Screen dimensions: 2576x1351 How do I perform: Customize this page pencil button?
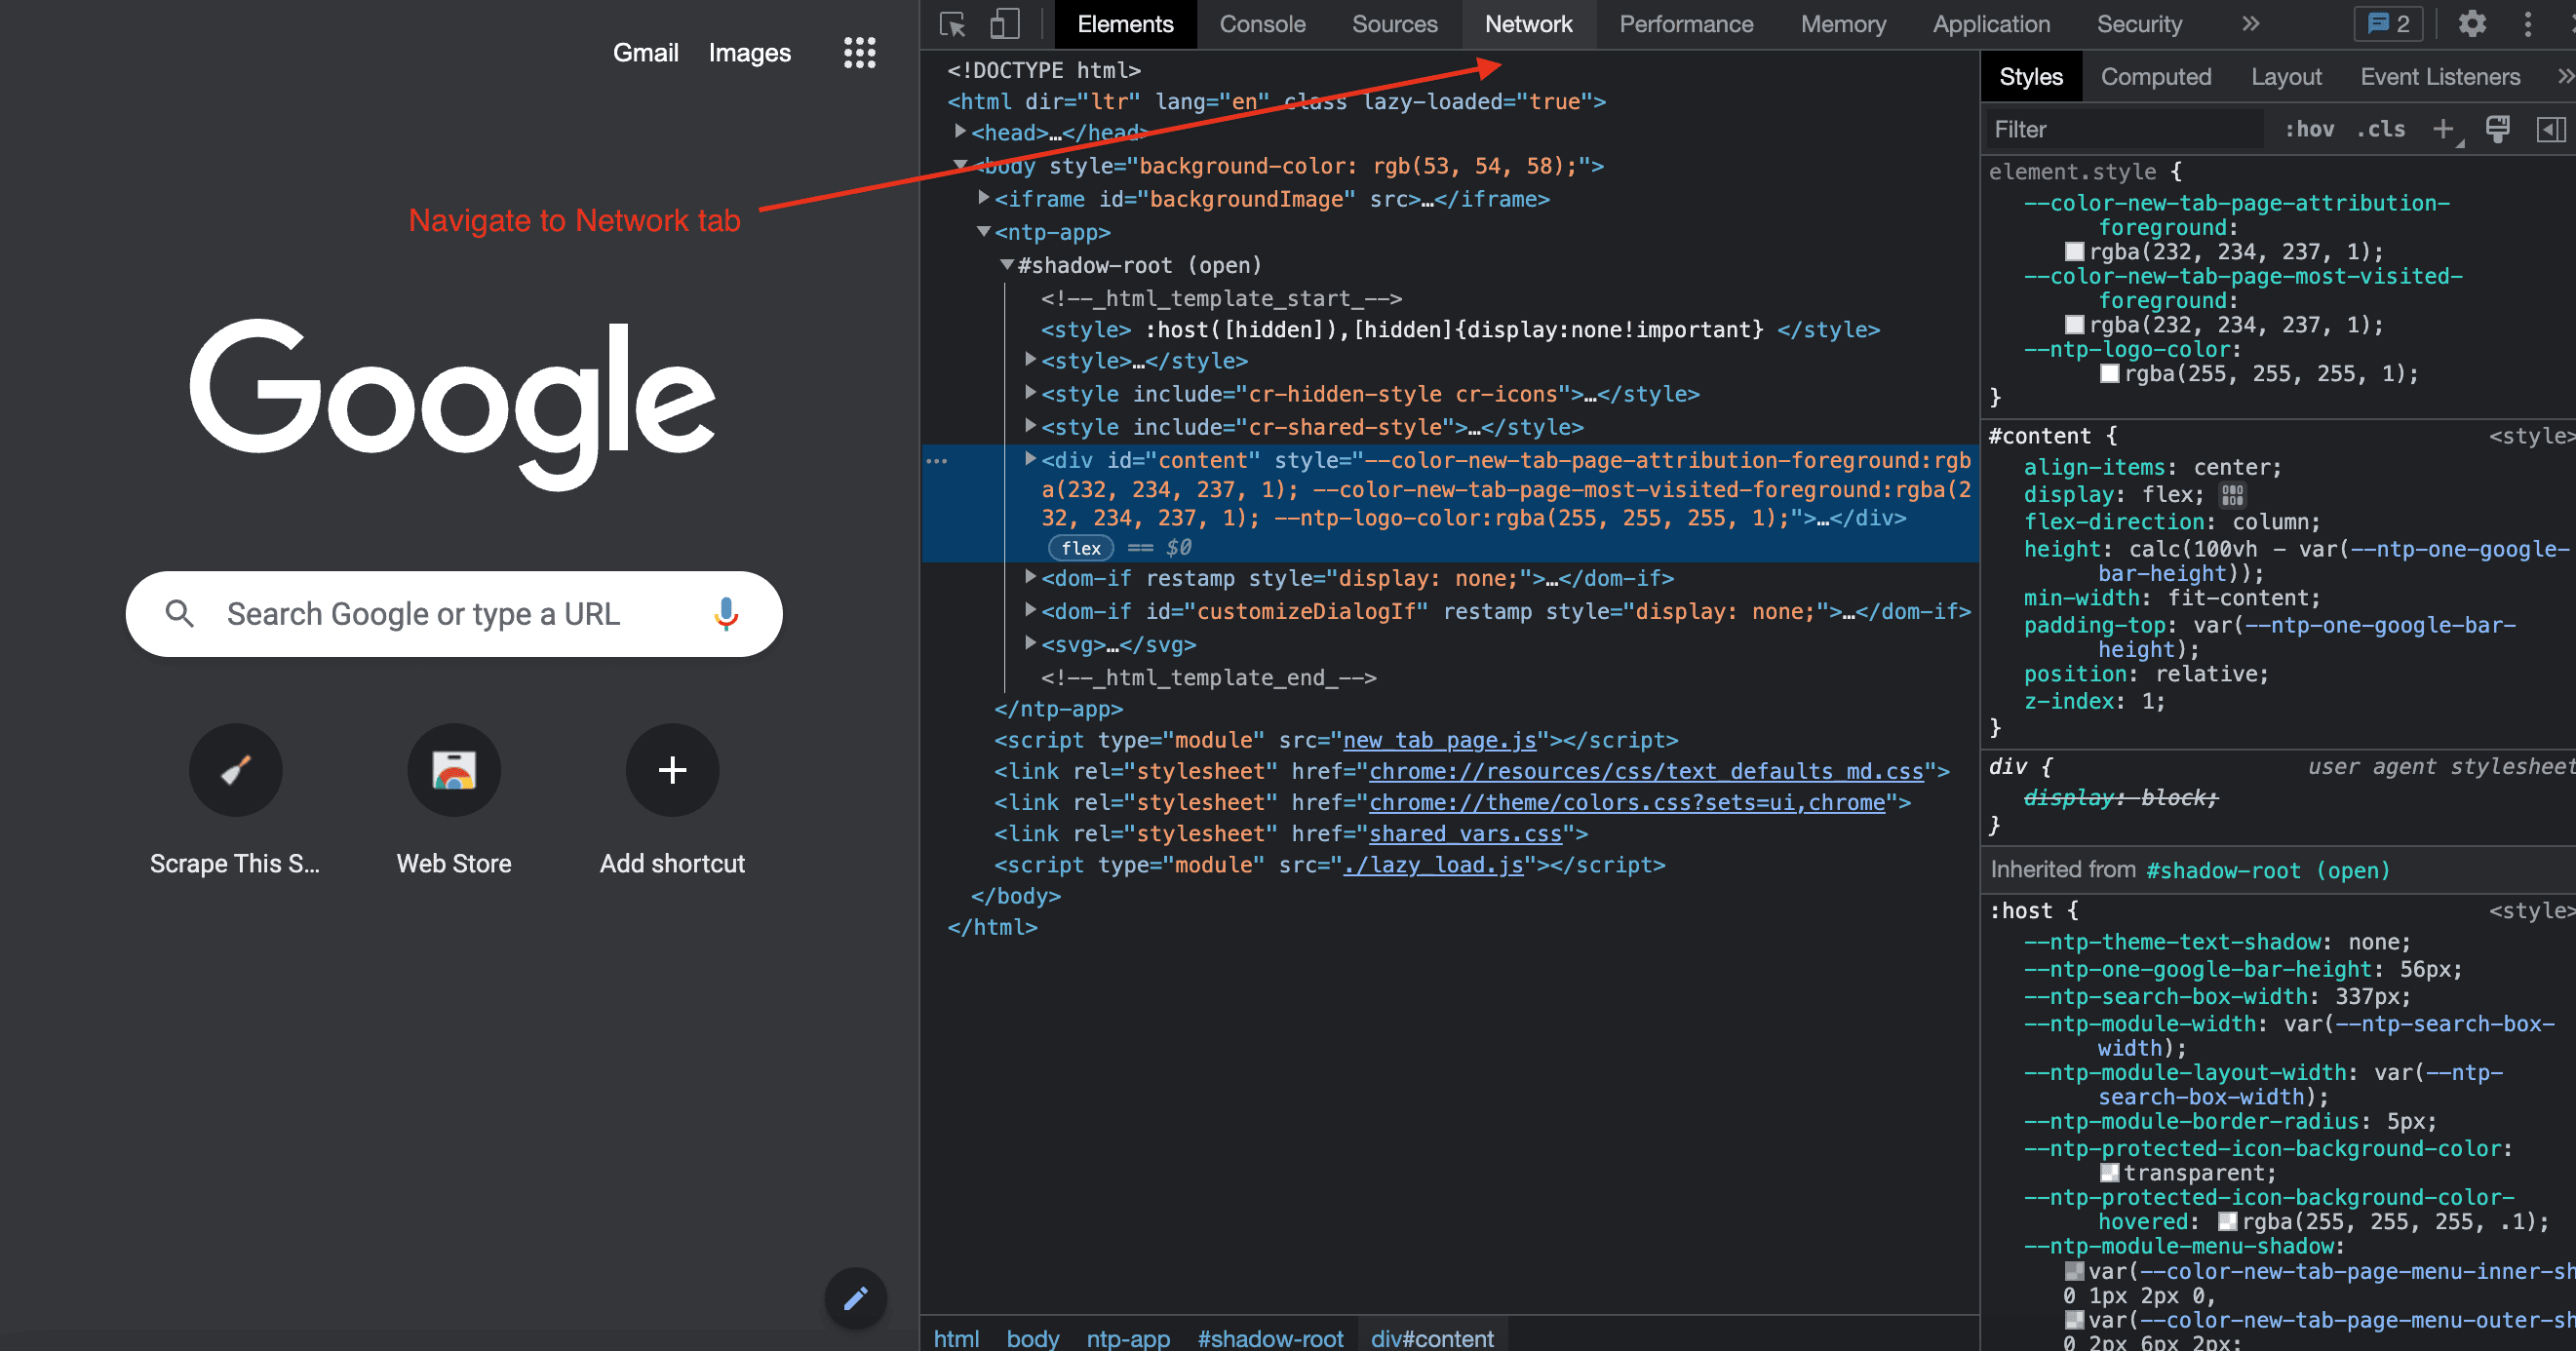[x=855, y=1298]
